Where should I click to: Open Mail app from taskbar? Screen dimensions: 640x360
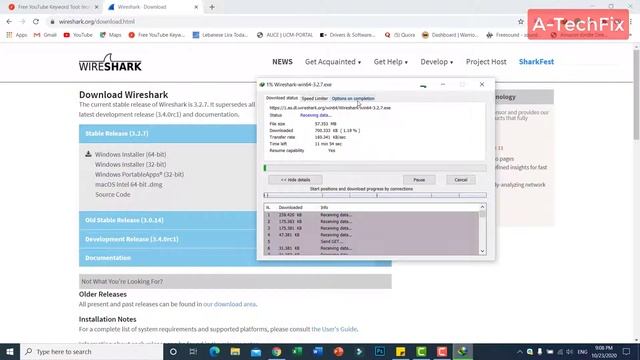point(256,351)
